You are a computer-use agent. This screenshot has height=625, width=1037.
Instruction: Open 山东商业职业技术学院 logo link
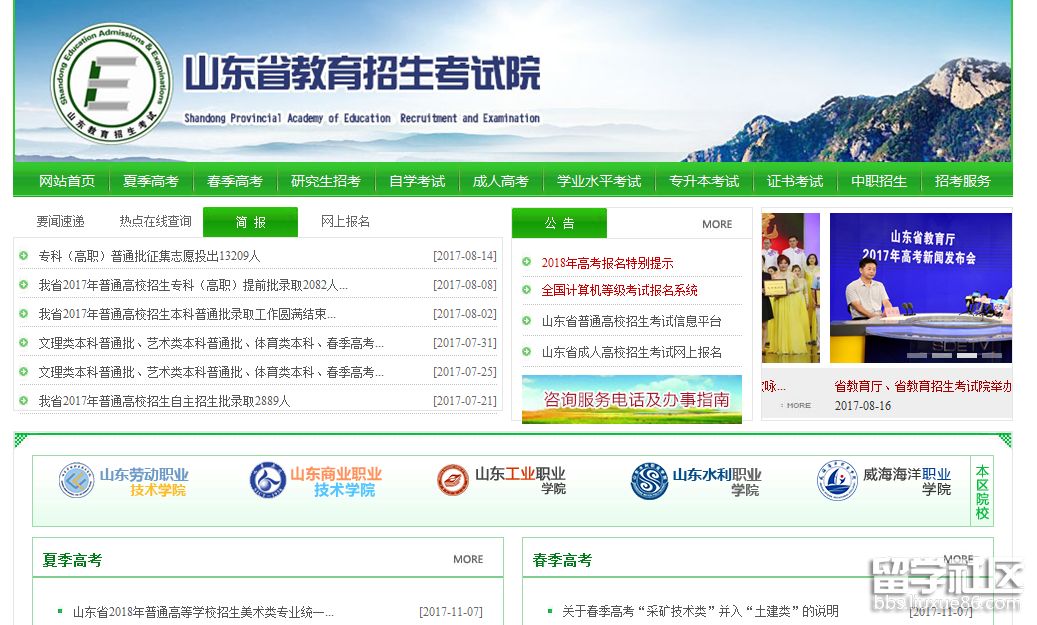tap(315, 481)
